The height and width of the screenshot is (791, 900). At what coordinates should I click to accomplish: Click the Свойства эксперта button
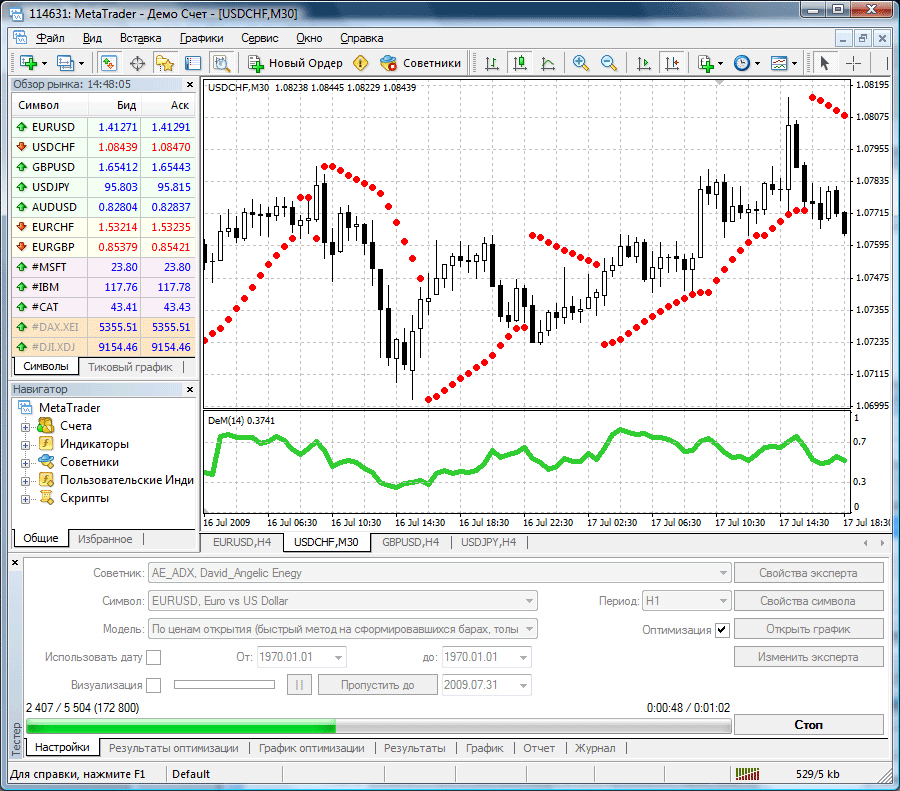[808, 573]
